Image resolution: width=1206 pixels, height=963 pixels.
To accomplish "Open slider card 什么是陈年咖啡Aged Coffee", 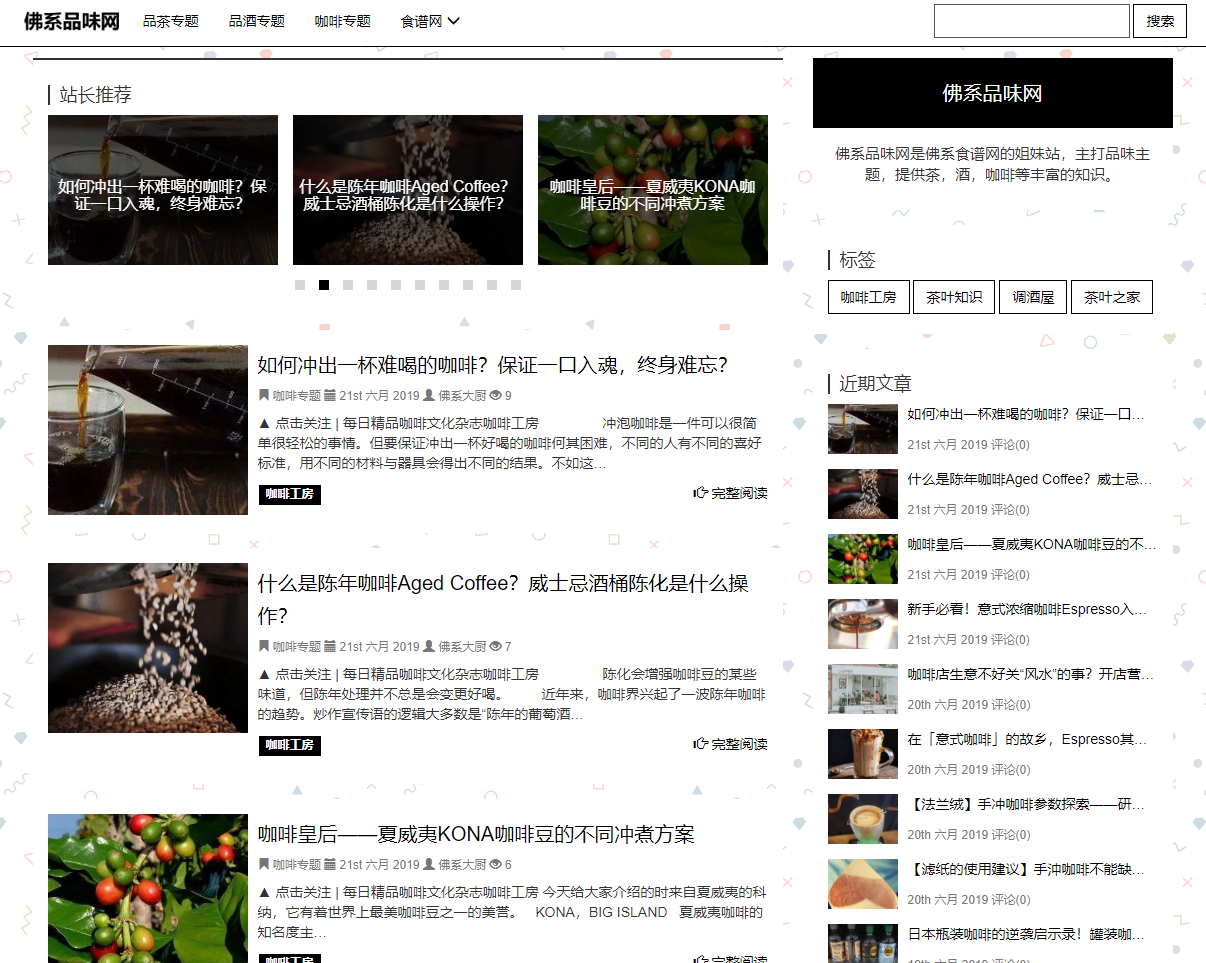I will (408, 190).
